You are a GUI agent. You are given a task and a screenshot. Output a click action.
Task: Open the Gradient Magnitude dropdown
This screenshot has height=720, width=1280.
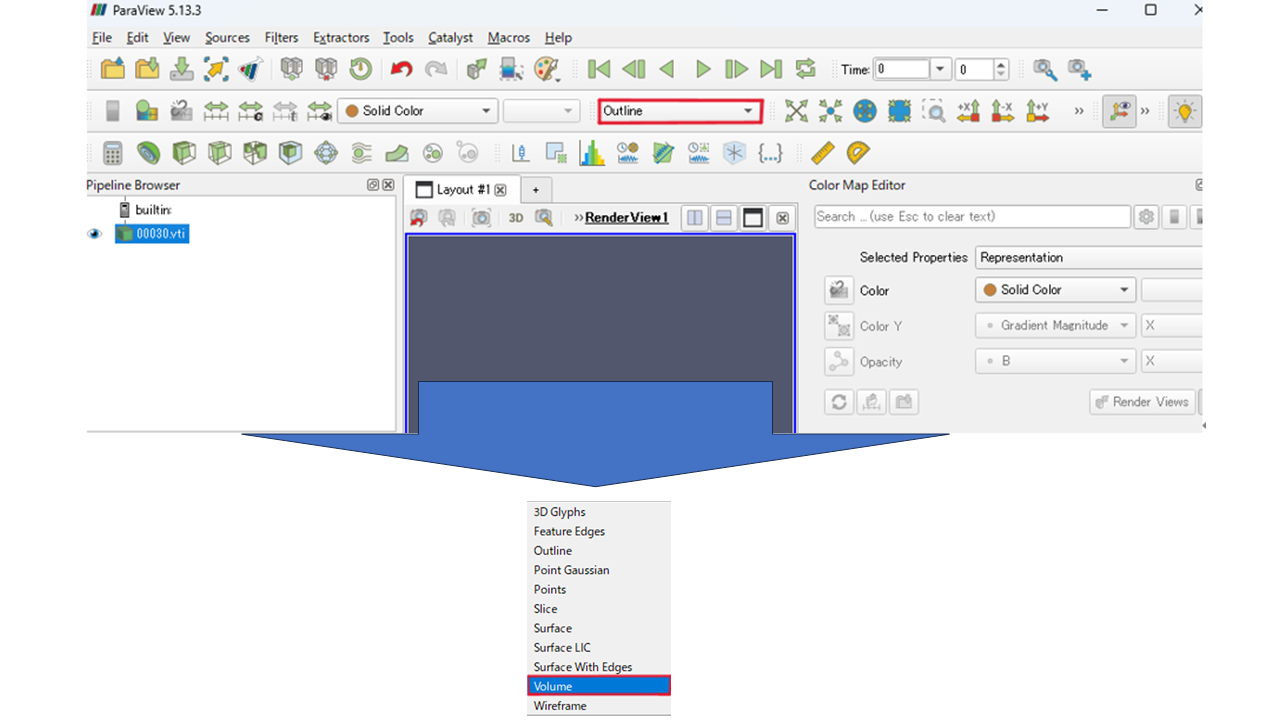tap(1055, 326)
